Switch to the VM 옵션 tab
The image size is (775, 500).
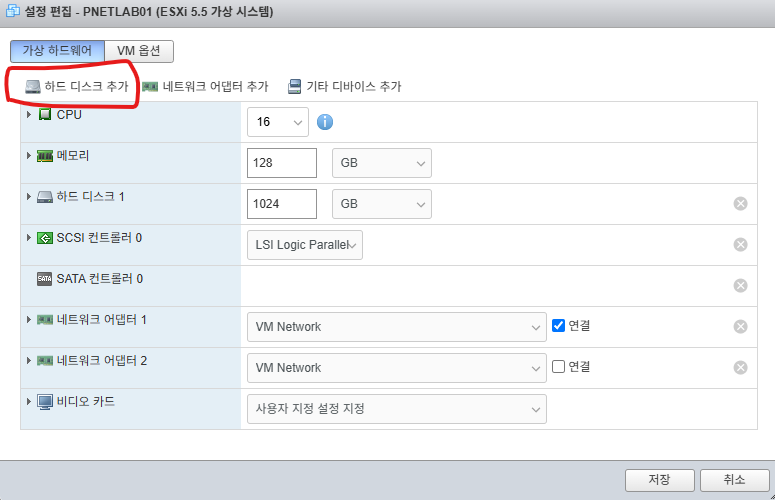point(139,51)
